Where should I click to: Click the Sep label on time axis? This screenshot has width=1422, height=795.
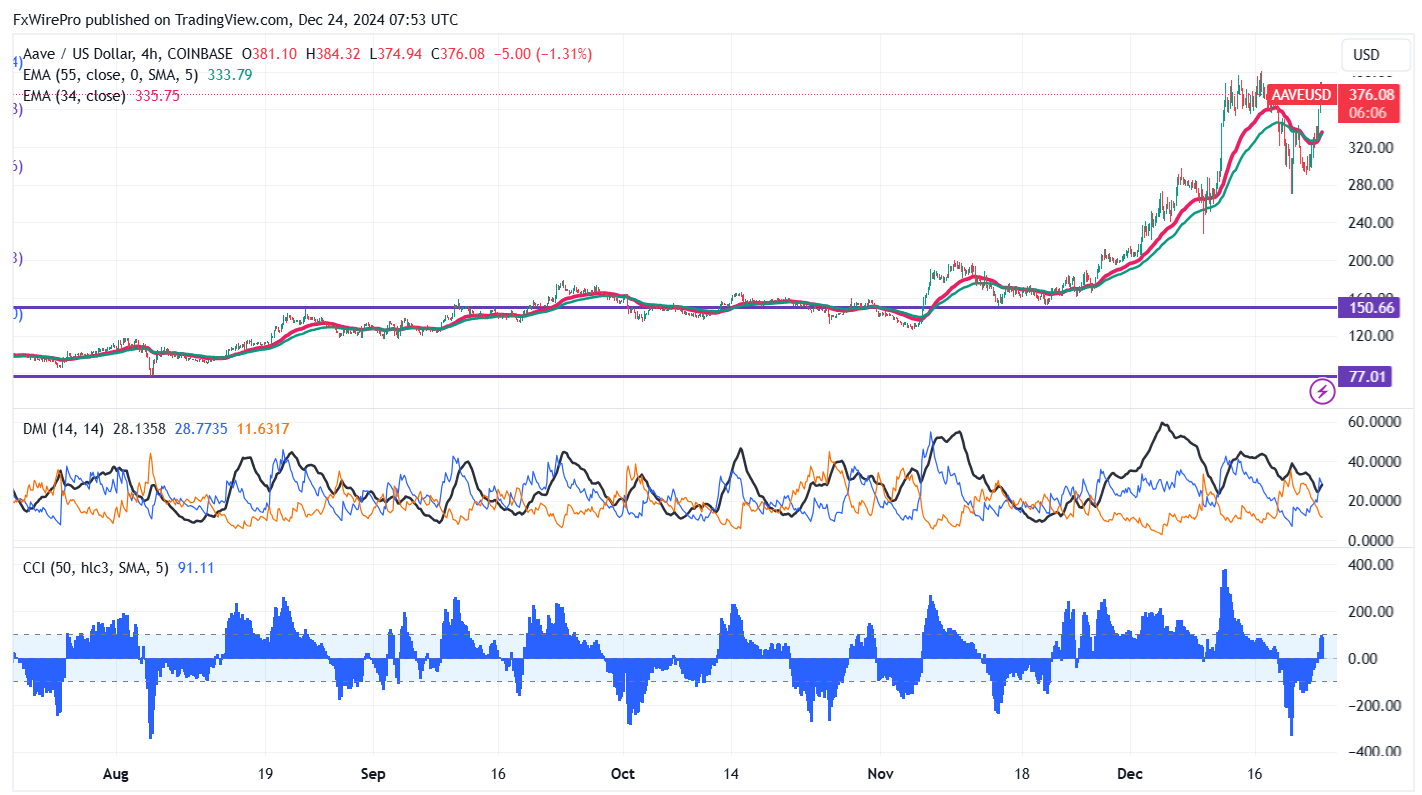pyautogui.click(x=373, y=774)
